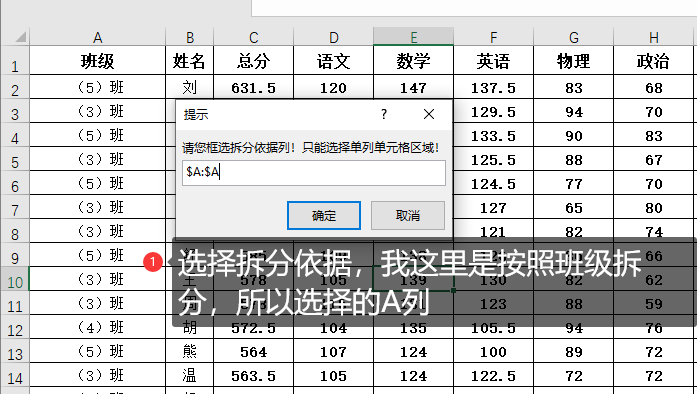Select column B header
Image resolution: width=697 pixels, height=394 pixels.
point(190,37)
